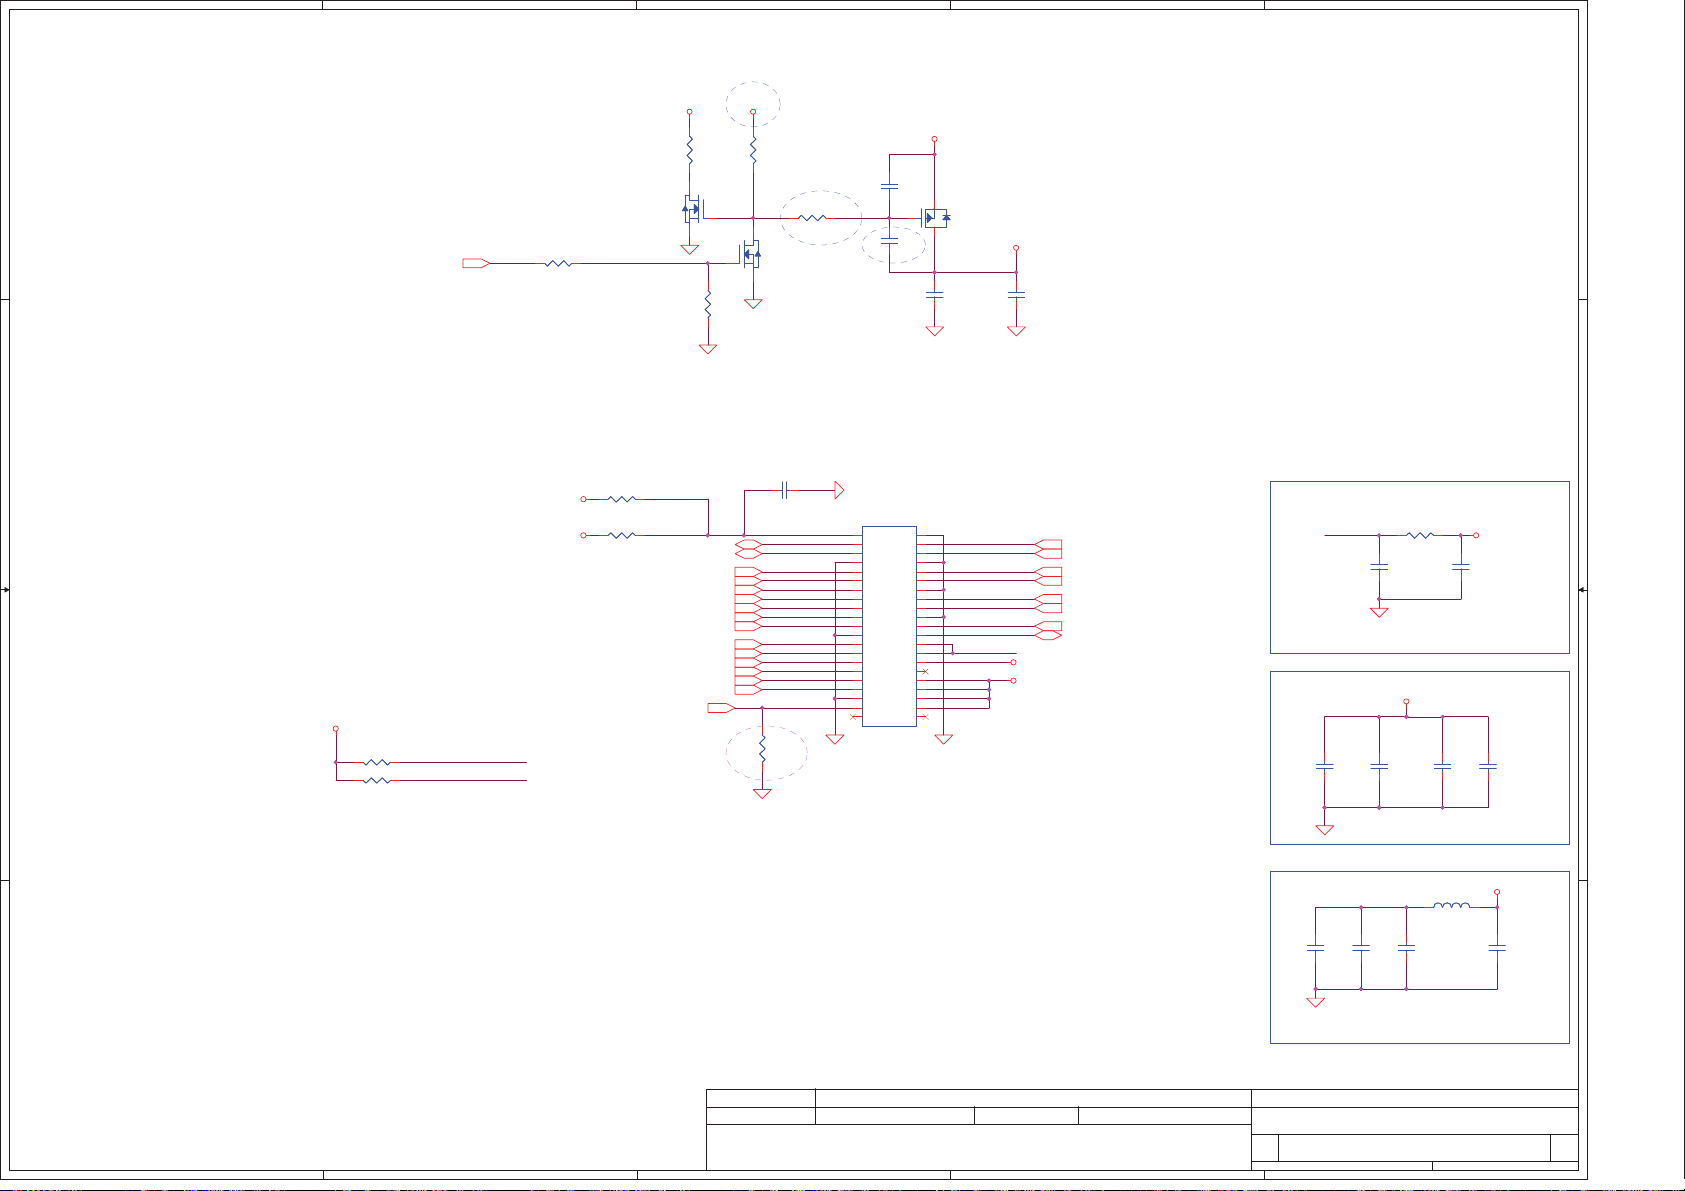Select power terminal inside the dashed circle
Screen dimensions: 1685x1191
pos(753,111)
